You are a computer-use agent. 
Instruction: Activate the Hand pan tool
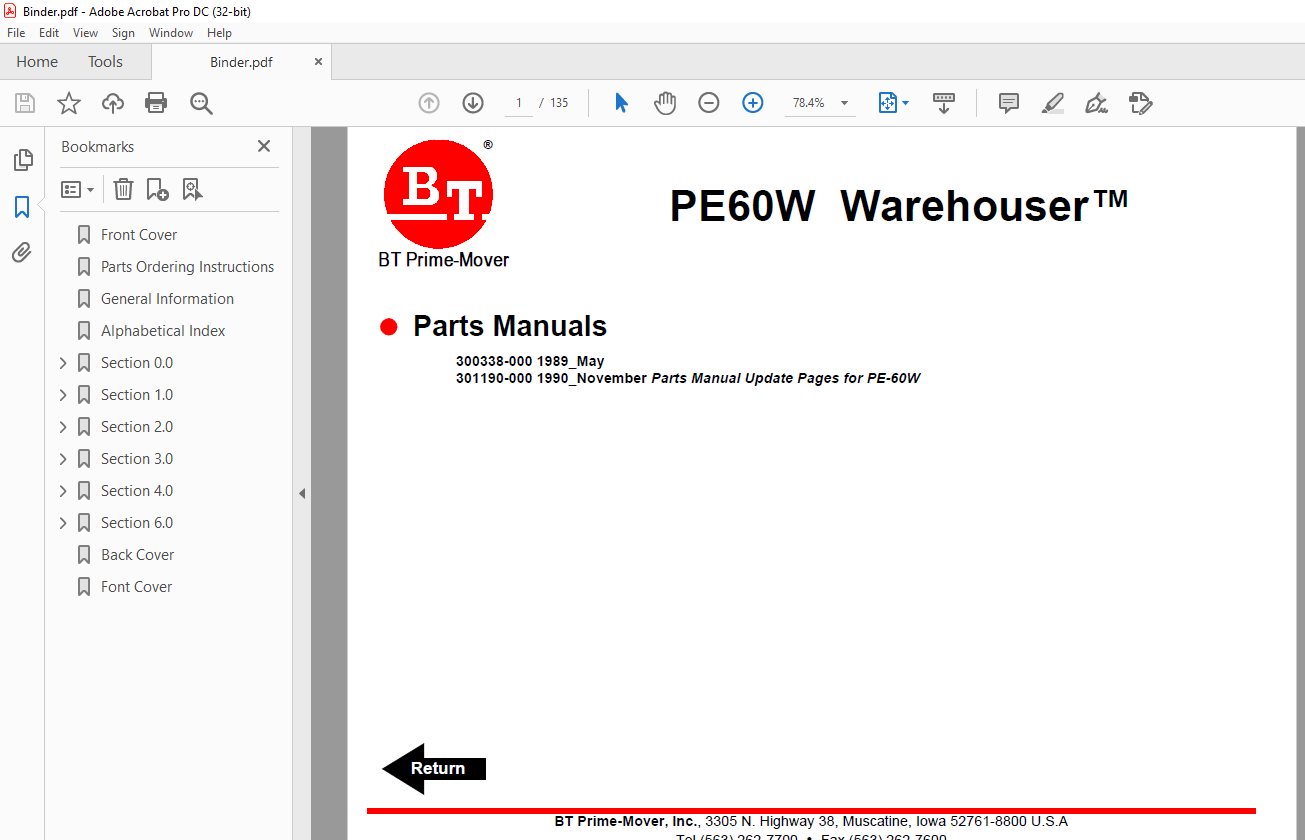[665, 103]
